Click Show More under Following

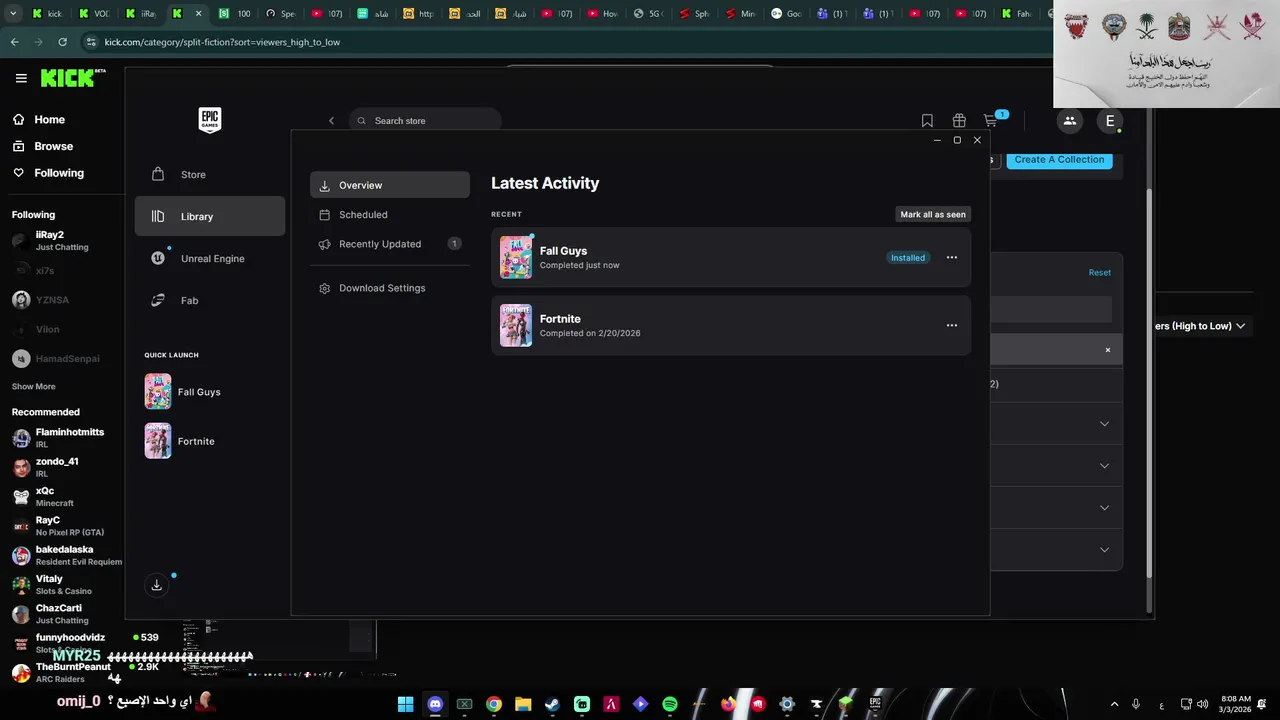pyautogui.click(x=33, y=386)
